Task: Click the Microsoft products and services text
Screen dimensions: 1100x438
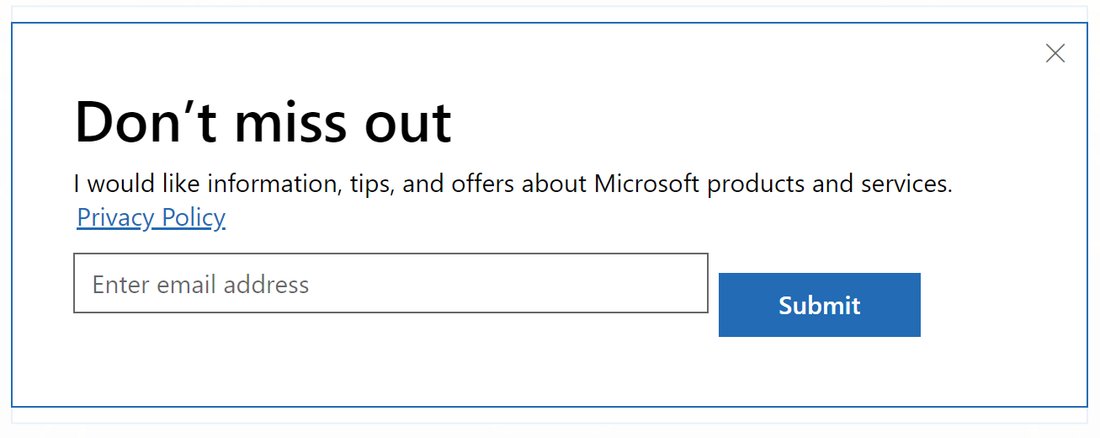Action: click(772, 184)
